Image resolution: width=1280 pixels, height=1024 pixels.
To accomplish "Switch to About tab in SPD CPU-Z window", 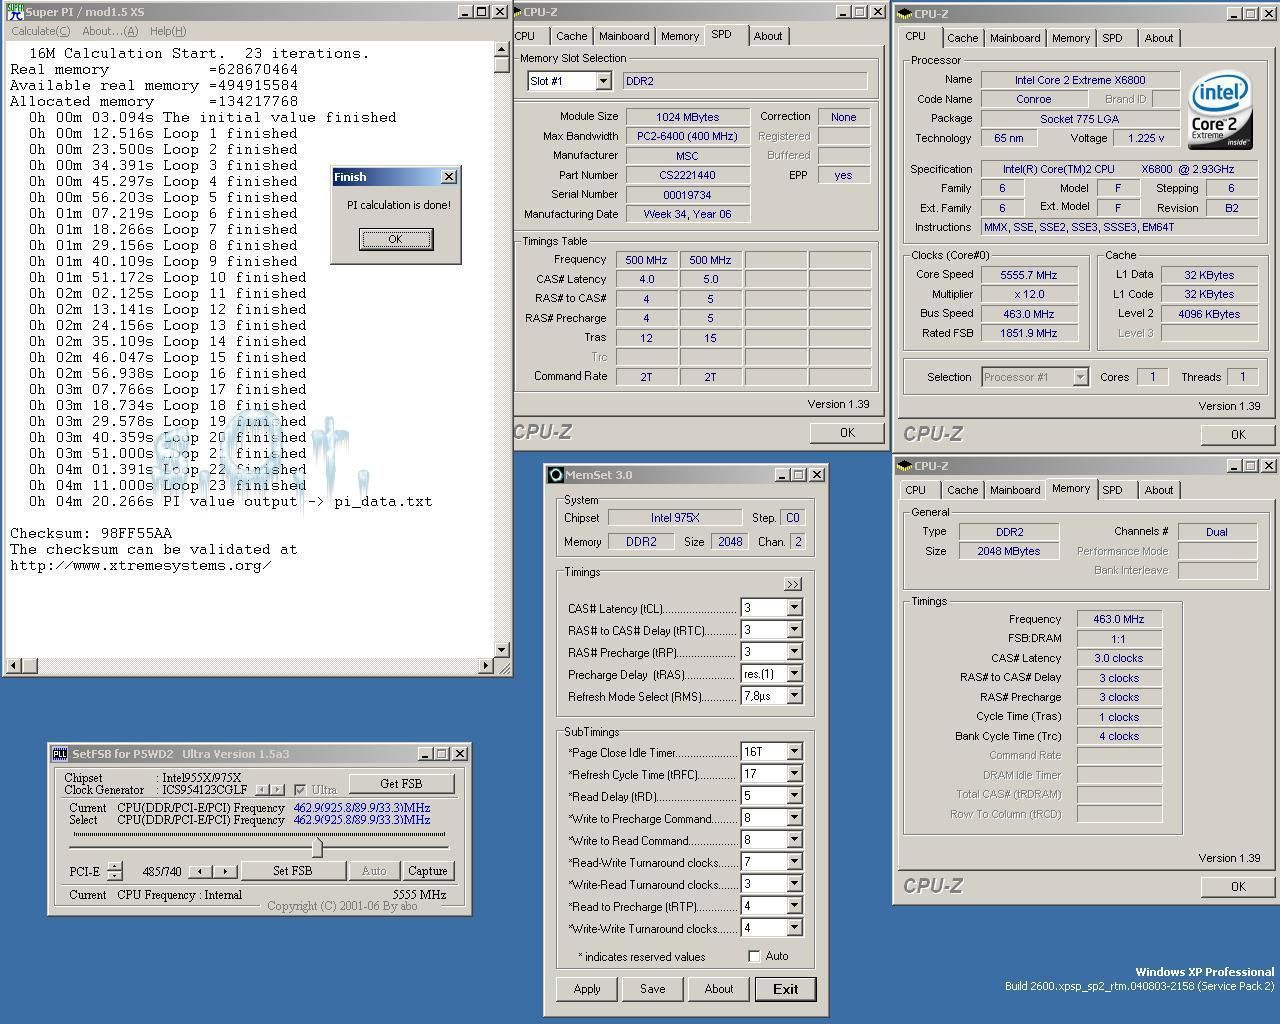I will point(768,36).
